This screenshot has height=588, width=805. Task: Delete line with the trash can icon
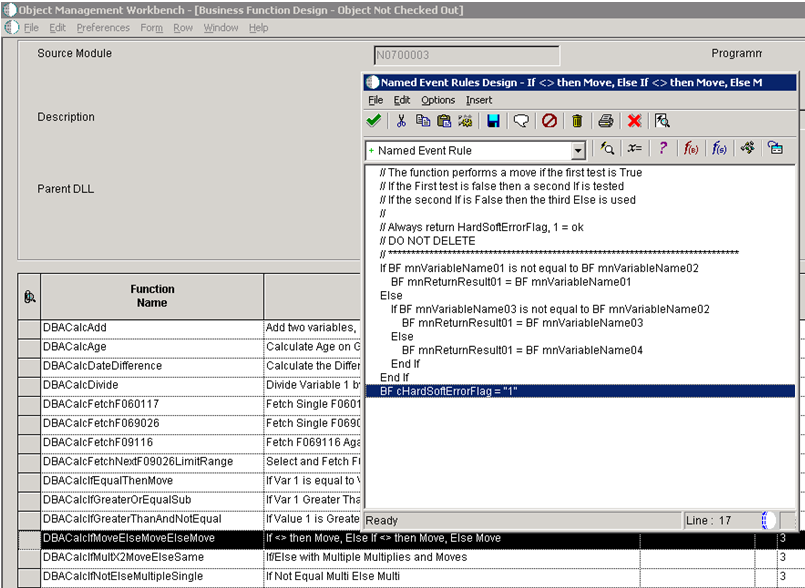tap(577, 121)
